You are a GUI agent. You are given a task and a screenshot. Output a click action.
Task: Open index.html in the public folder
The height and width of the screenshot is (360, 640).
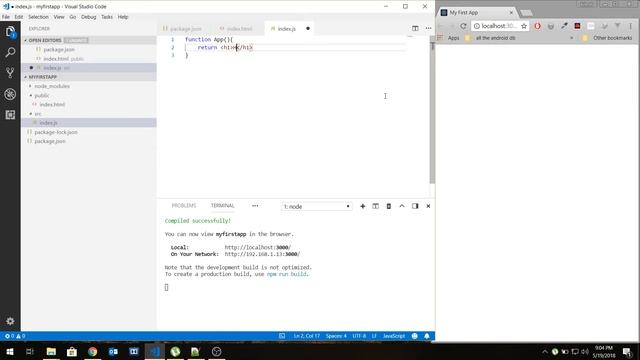pos(52,104)
